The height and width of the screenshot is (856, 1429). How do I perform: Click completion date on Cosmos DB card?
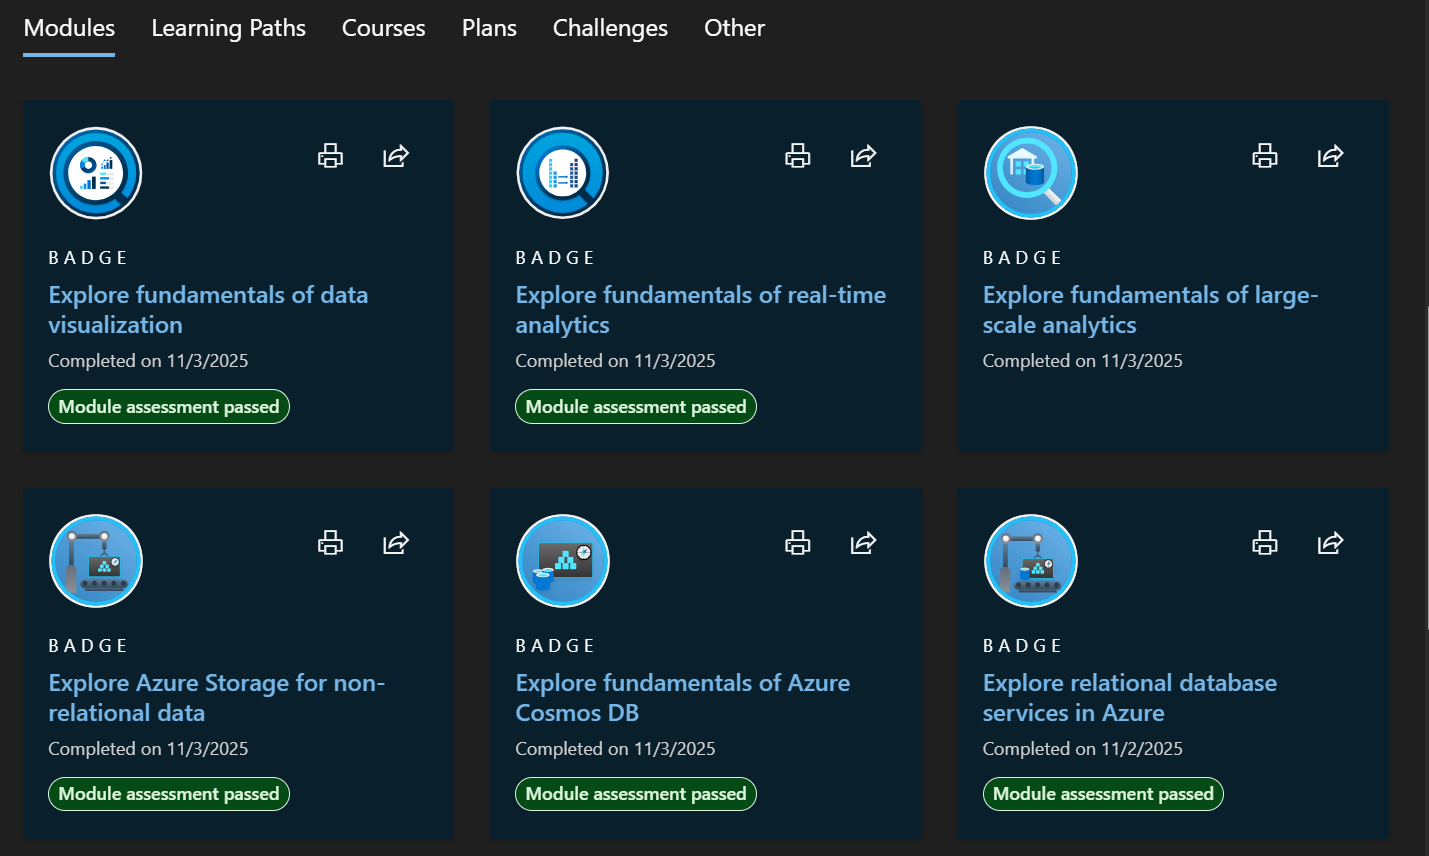pos(615,749)
